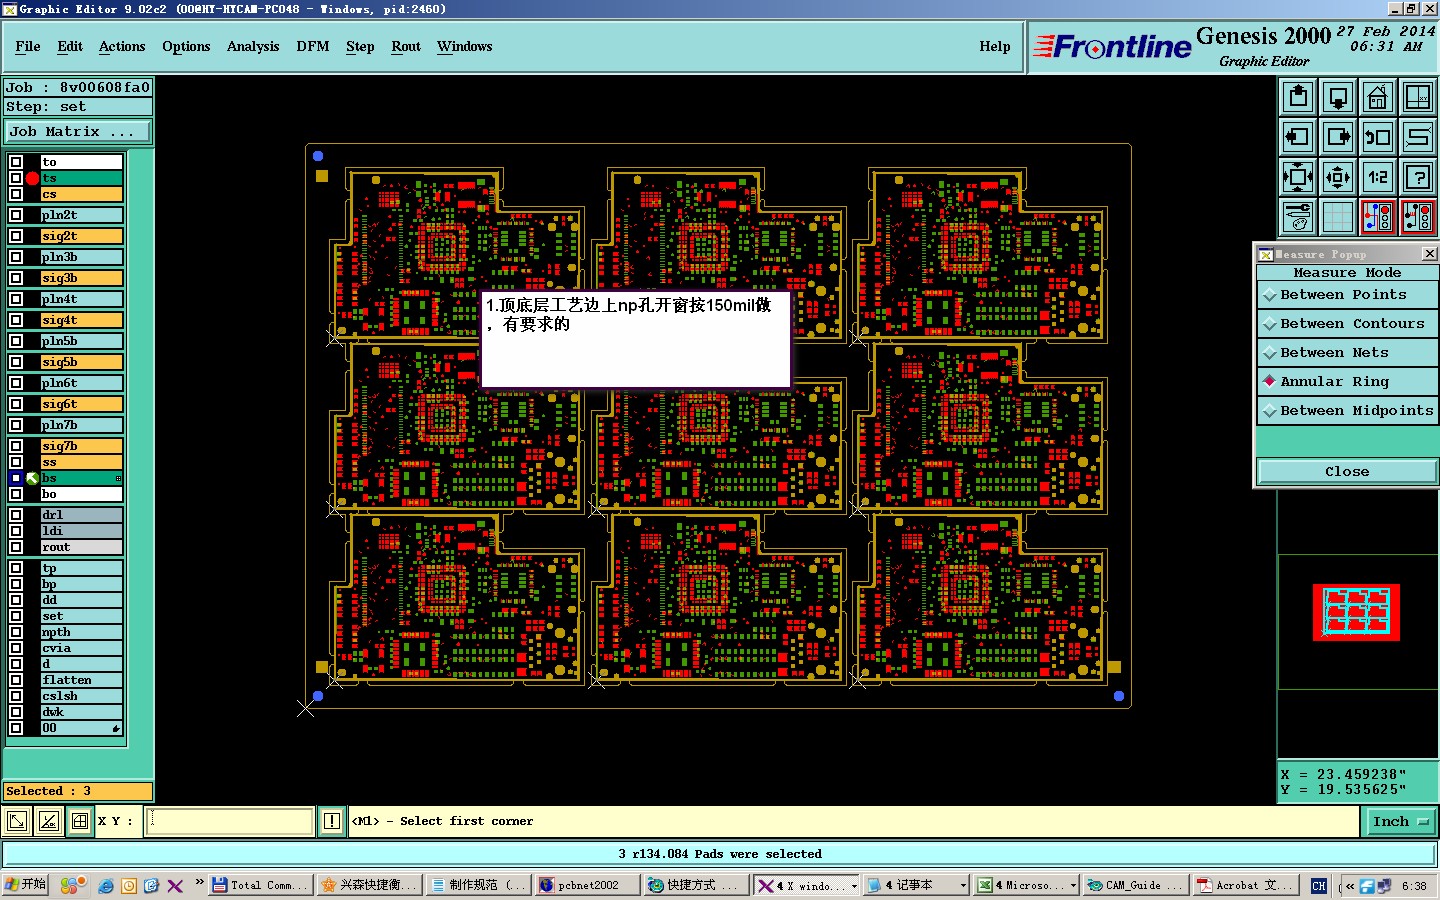Click the CH language indicator in taskbar
This screenshot has height=900, width=1440.
(1319, 885)
